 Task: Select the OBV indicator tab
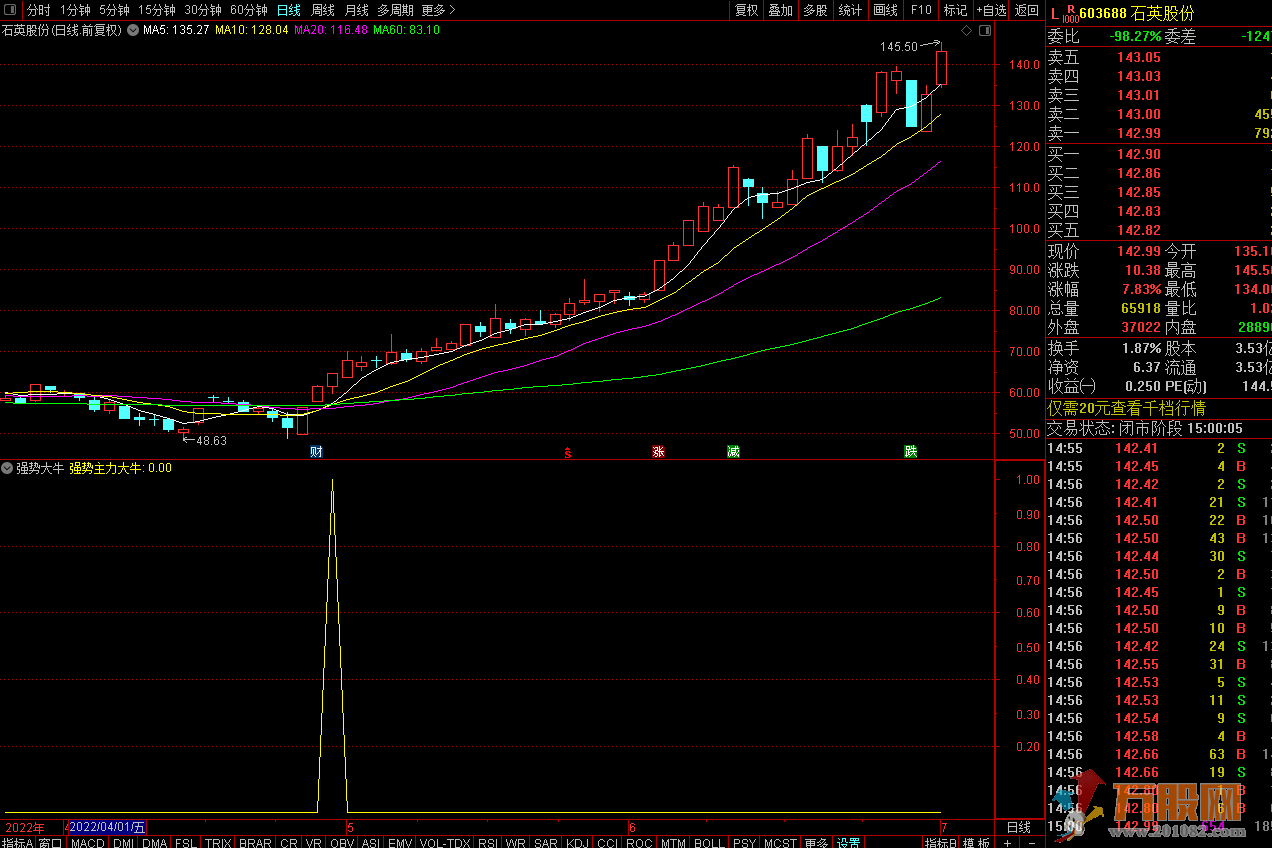[342, 843]
